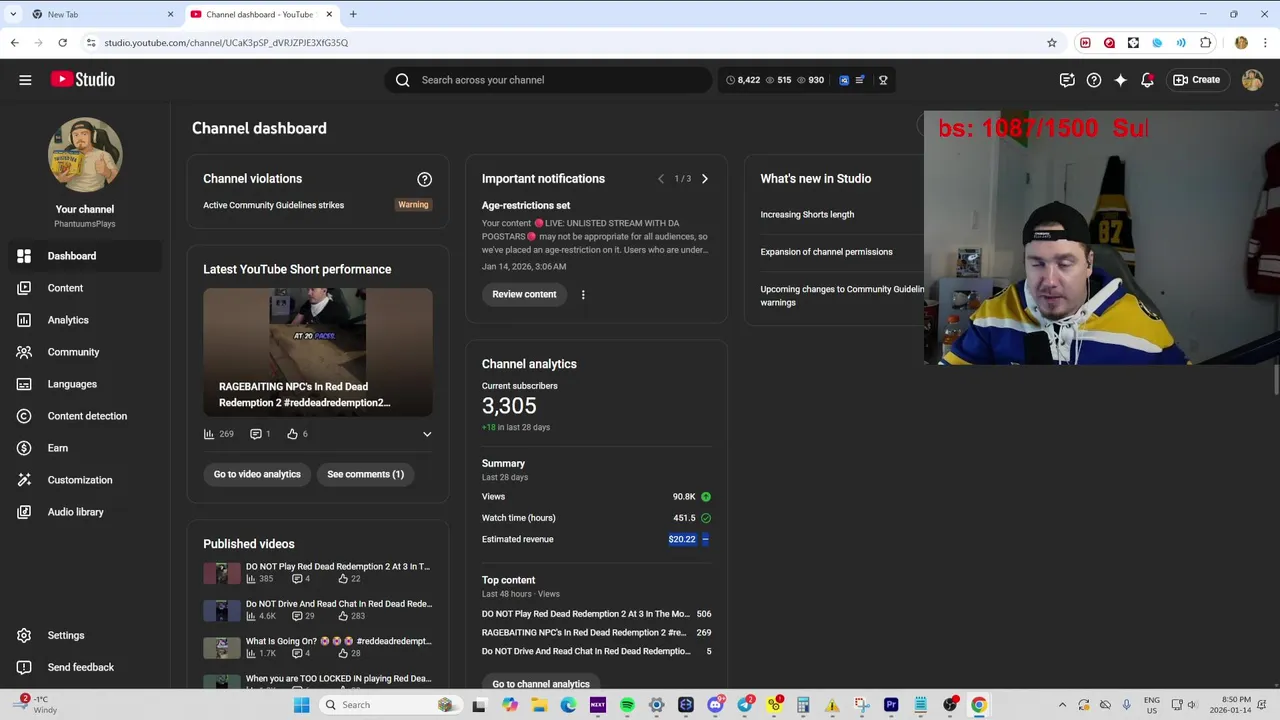Open the account avatar menu
This screenshot has height=720, width=1280.
pyautogui.click(x=1252, y=80)
